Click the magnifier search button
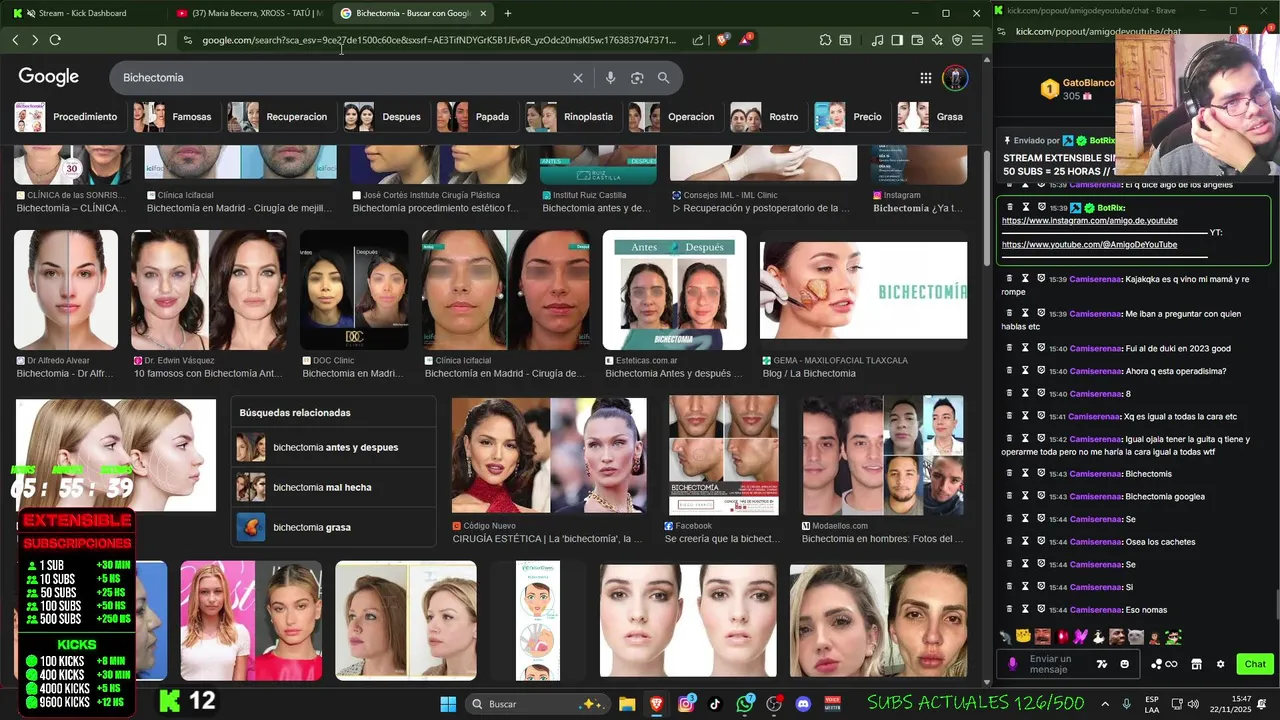The width and height of the screenshot is (1280, 720). 663,78
